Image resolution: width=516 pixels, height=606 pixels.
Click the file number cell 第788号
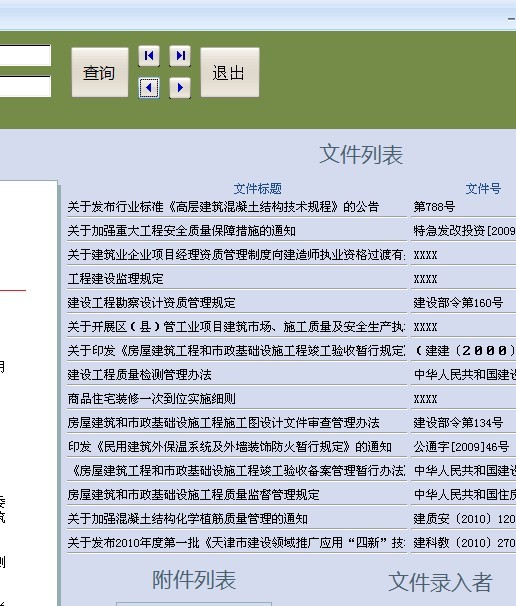point(463,207)
